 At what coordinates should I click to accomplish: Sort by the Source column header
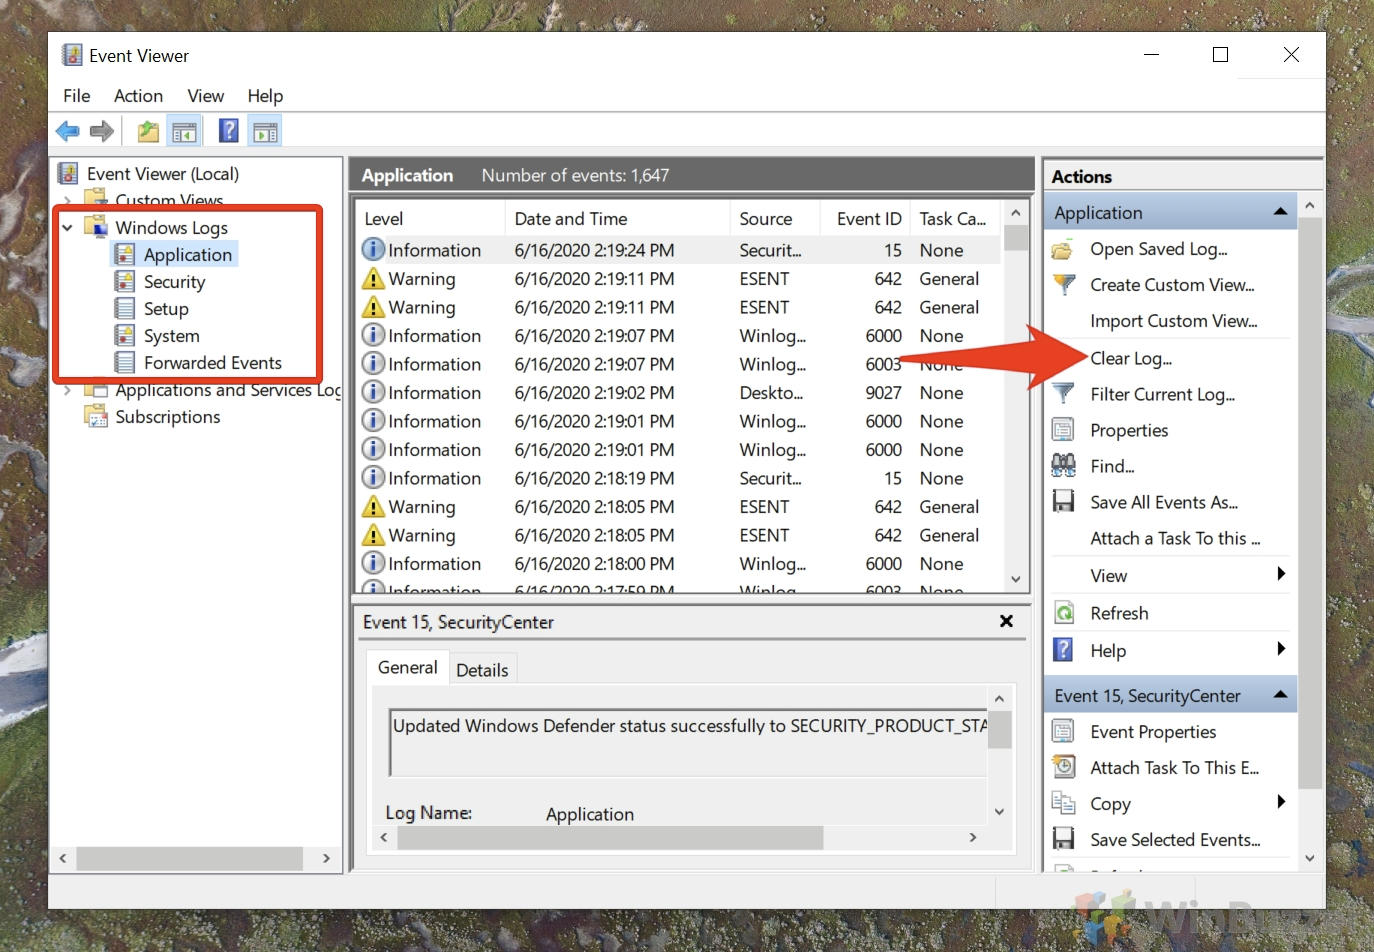point(775,218)
